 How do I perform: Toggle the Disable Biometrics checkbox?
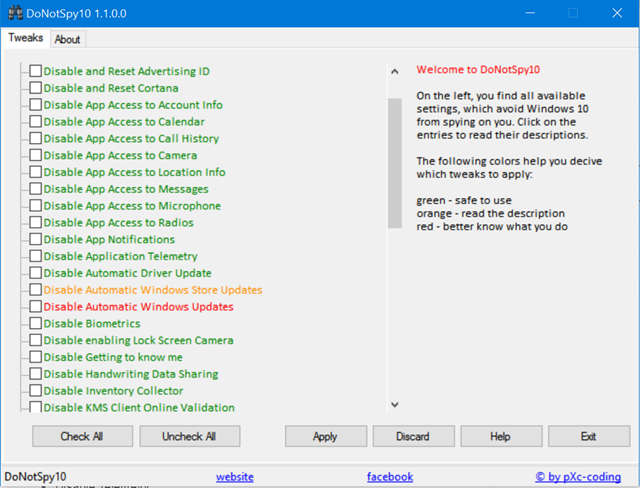tap(36, 323)
